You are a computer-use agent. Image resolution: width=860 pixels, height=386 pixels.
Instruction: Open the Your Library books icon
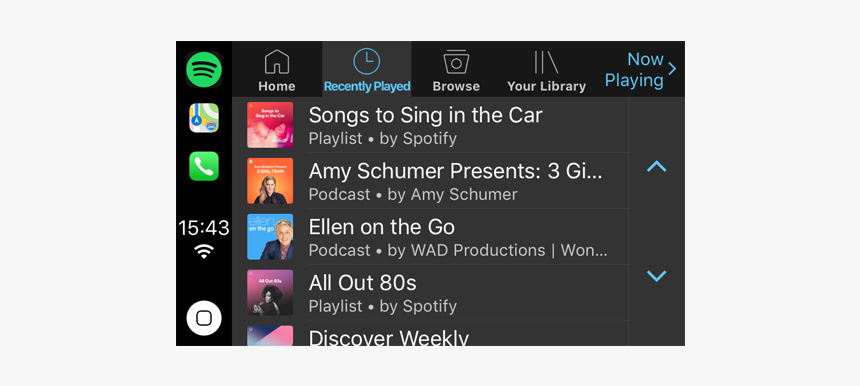(x=546, y=62)
